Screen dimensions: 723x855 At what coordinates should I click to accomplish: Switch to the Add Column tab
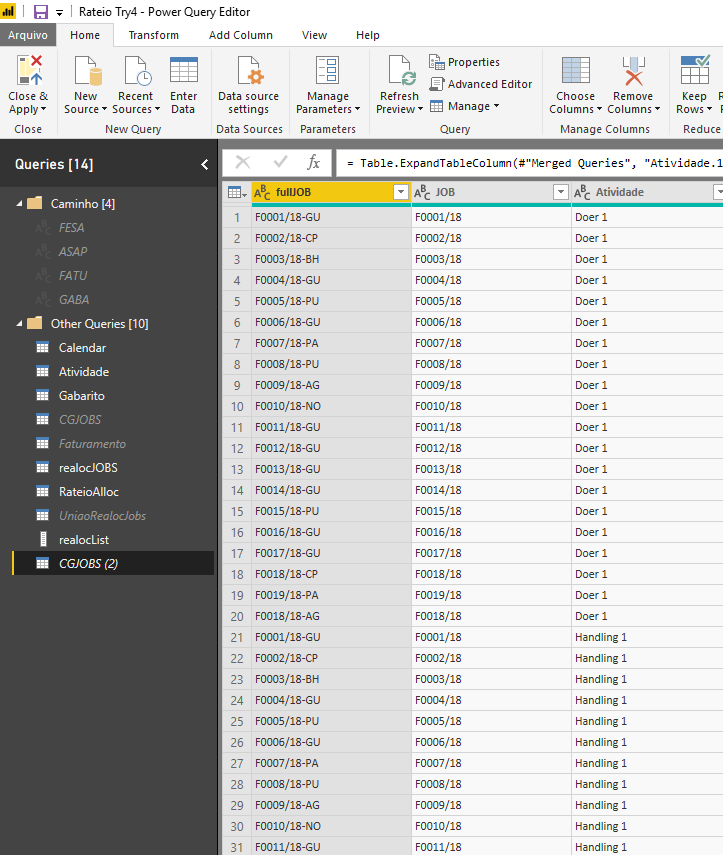(x=240, y=35)
